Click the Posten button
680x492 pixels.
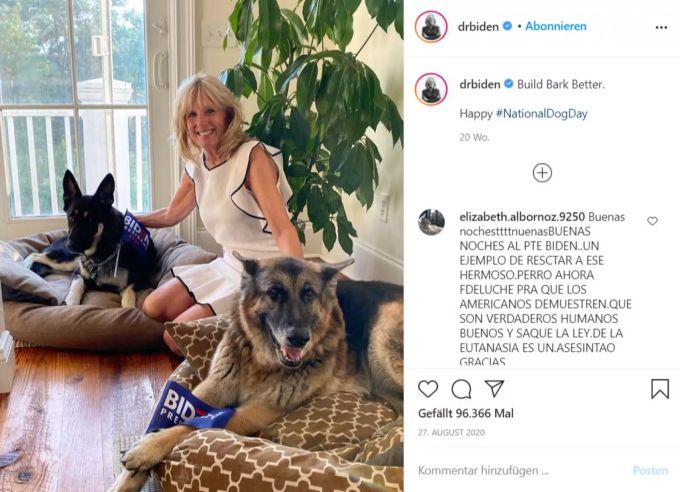650,470
